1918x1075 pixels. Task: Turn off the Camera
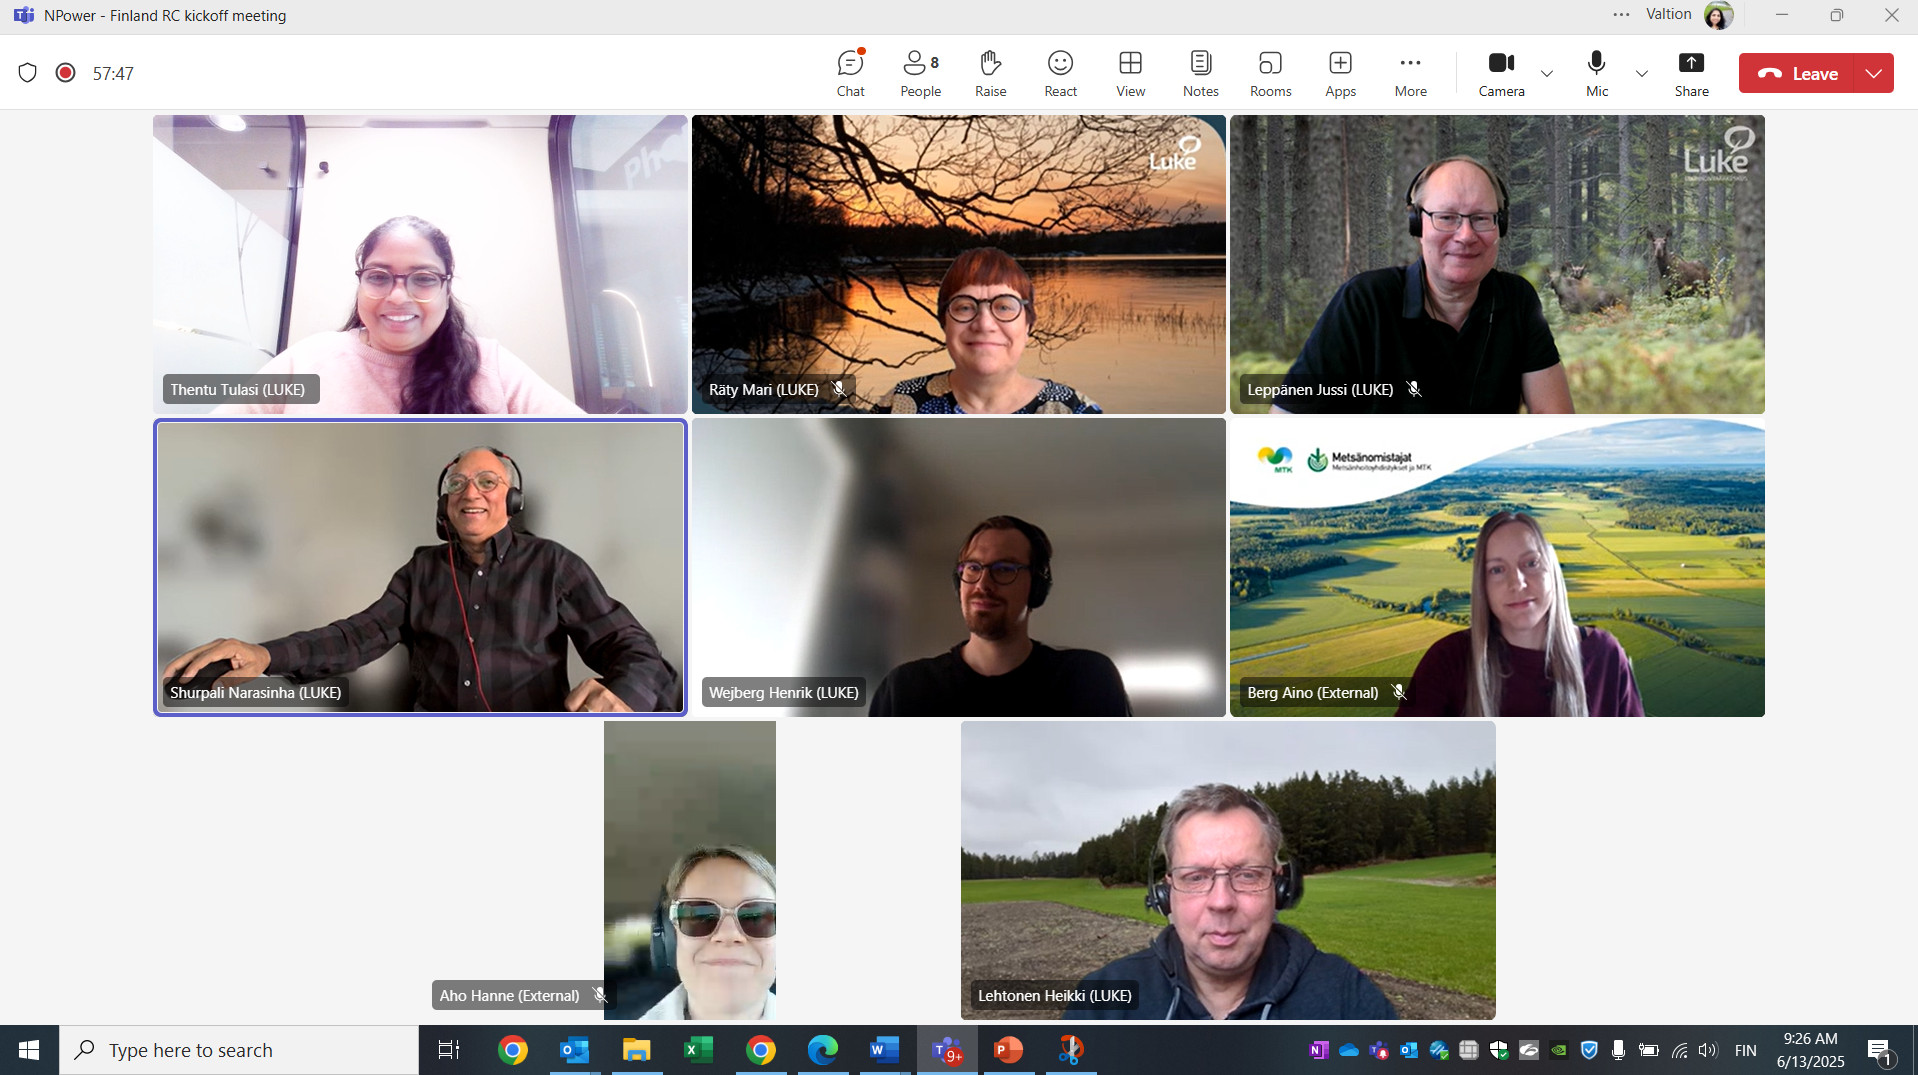(x=1501, y=73)
